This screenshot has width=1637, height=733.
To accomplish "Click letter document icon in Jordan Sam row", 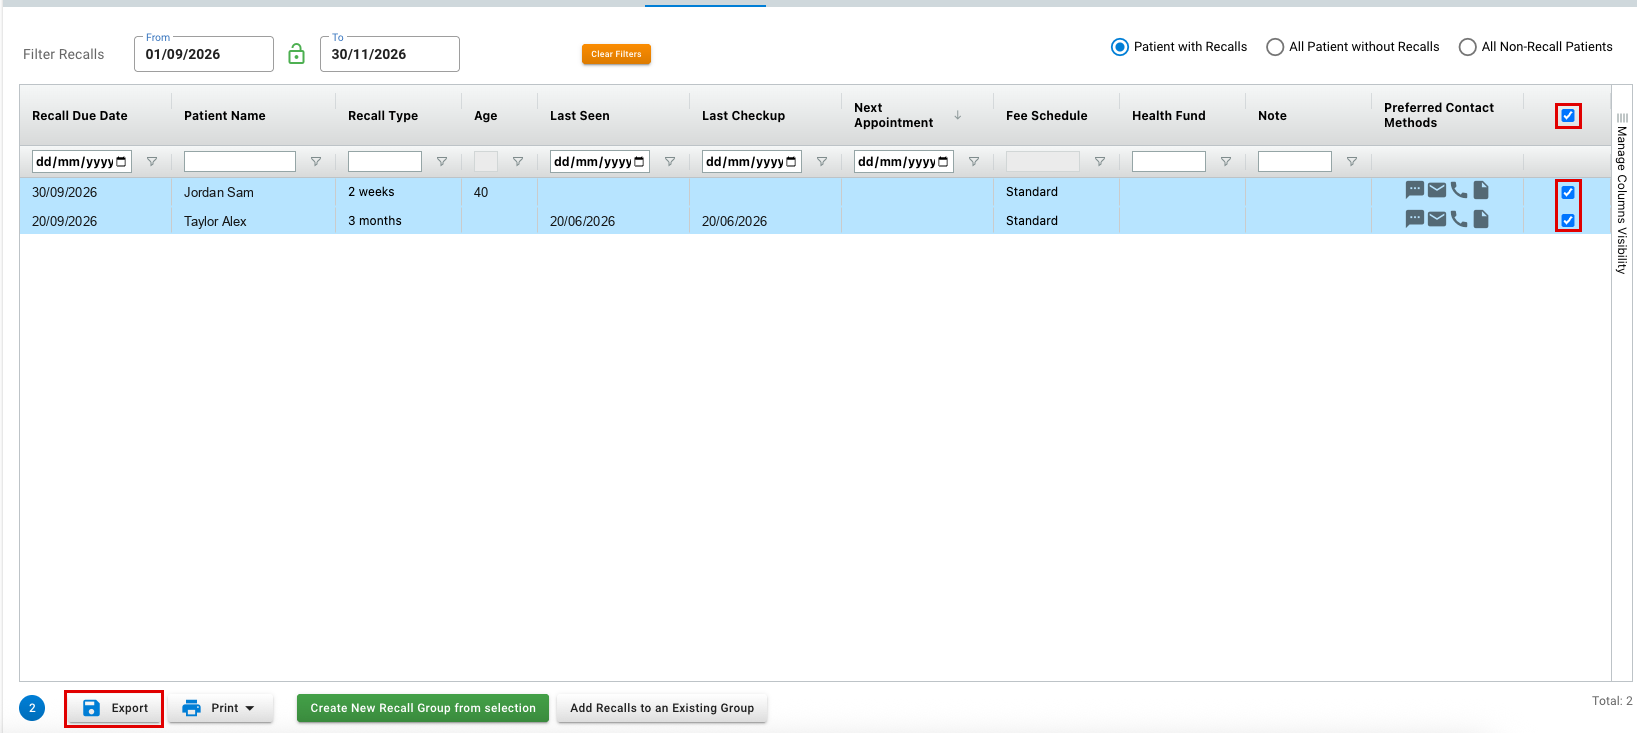I will point(1481,190).
